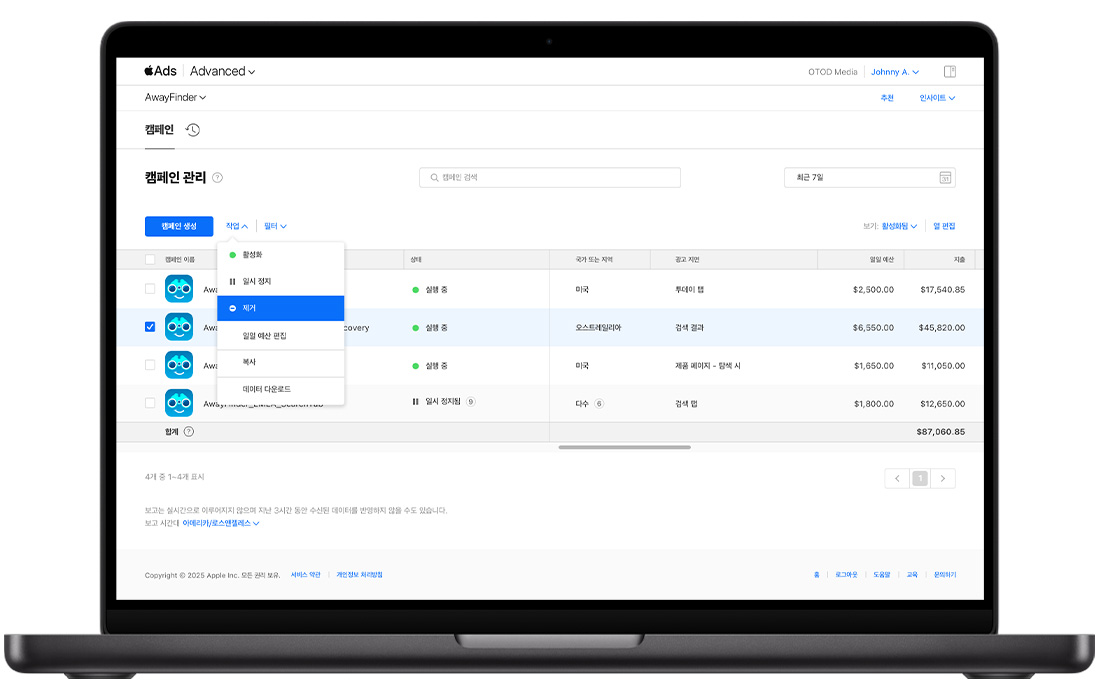
Task: Click the 캠페인 생성 button
Action: [x=178, y=227]
